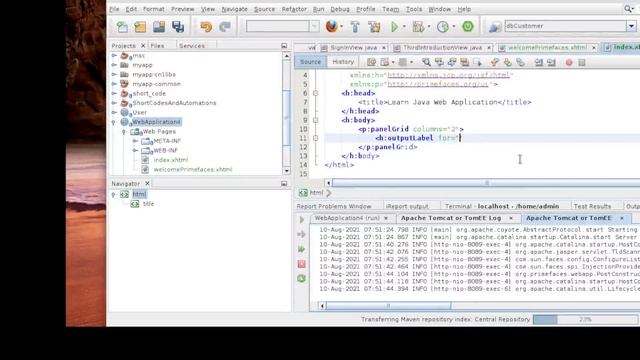Toggle fold marker at h:outputLabel line
The width and height of the screenshot is (640, 360).
pyautogui.click(x=316, y=138)
